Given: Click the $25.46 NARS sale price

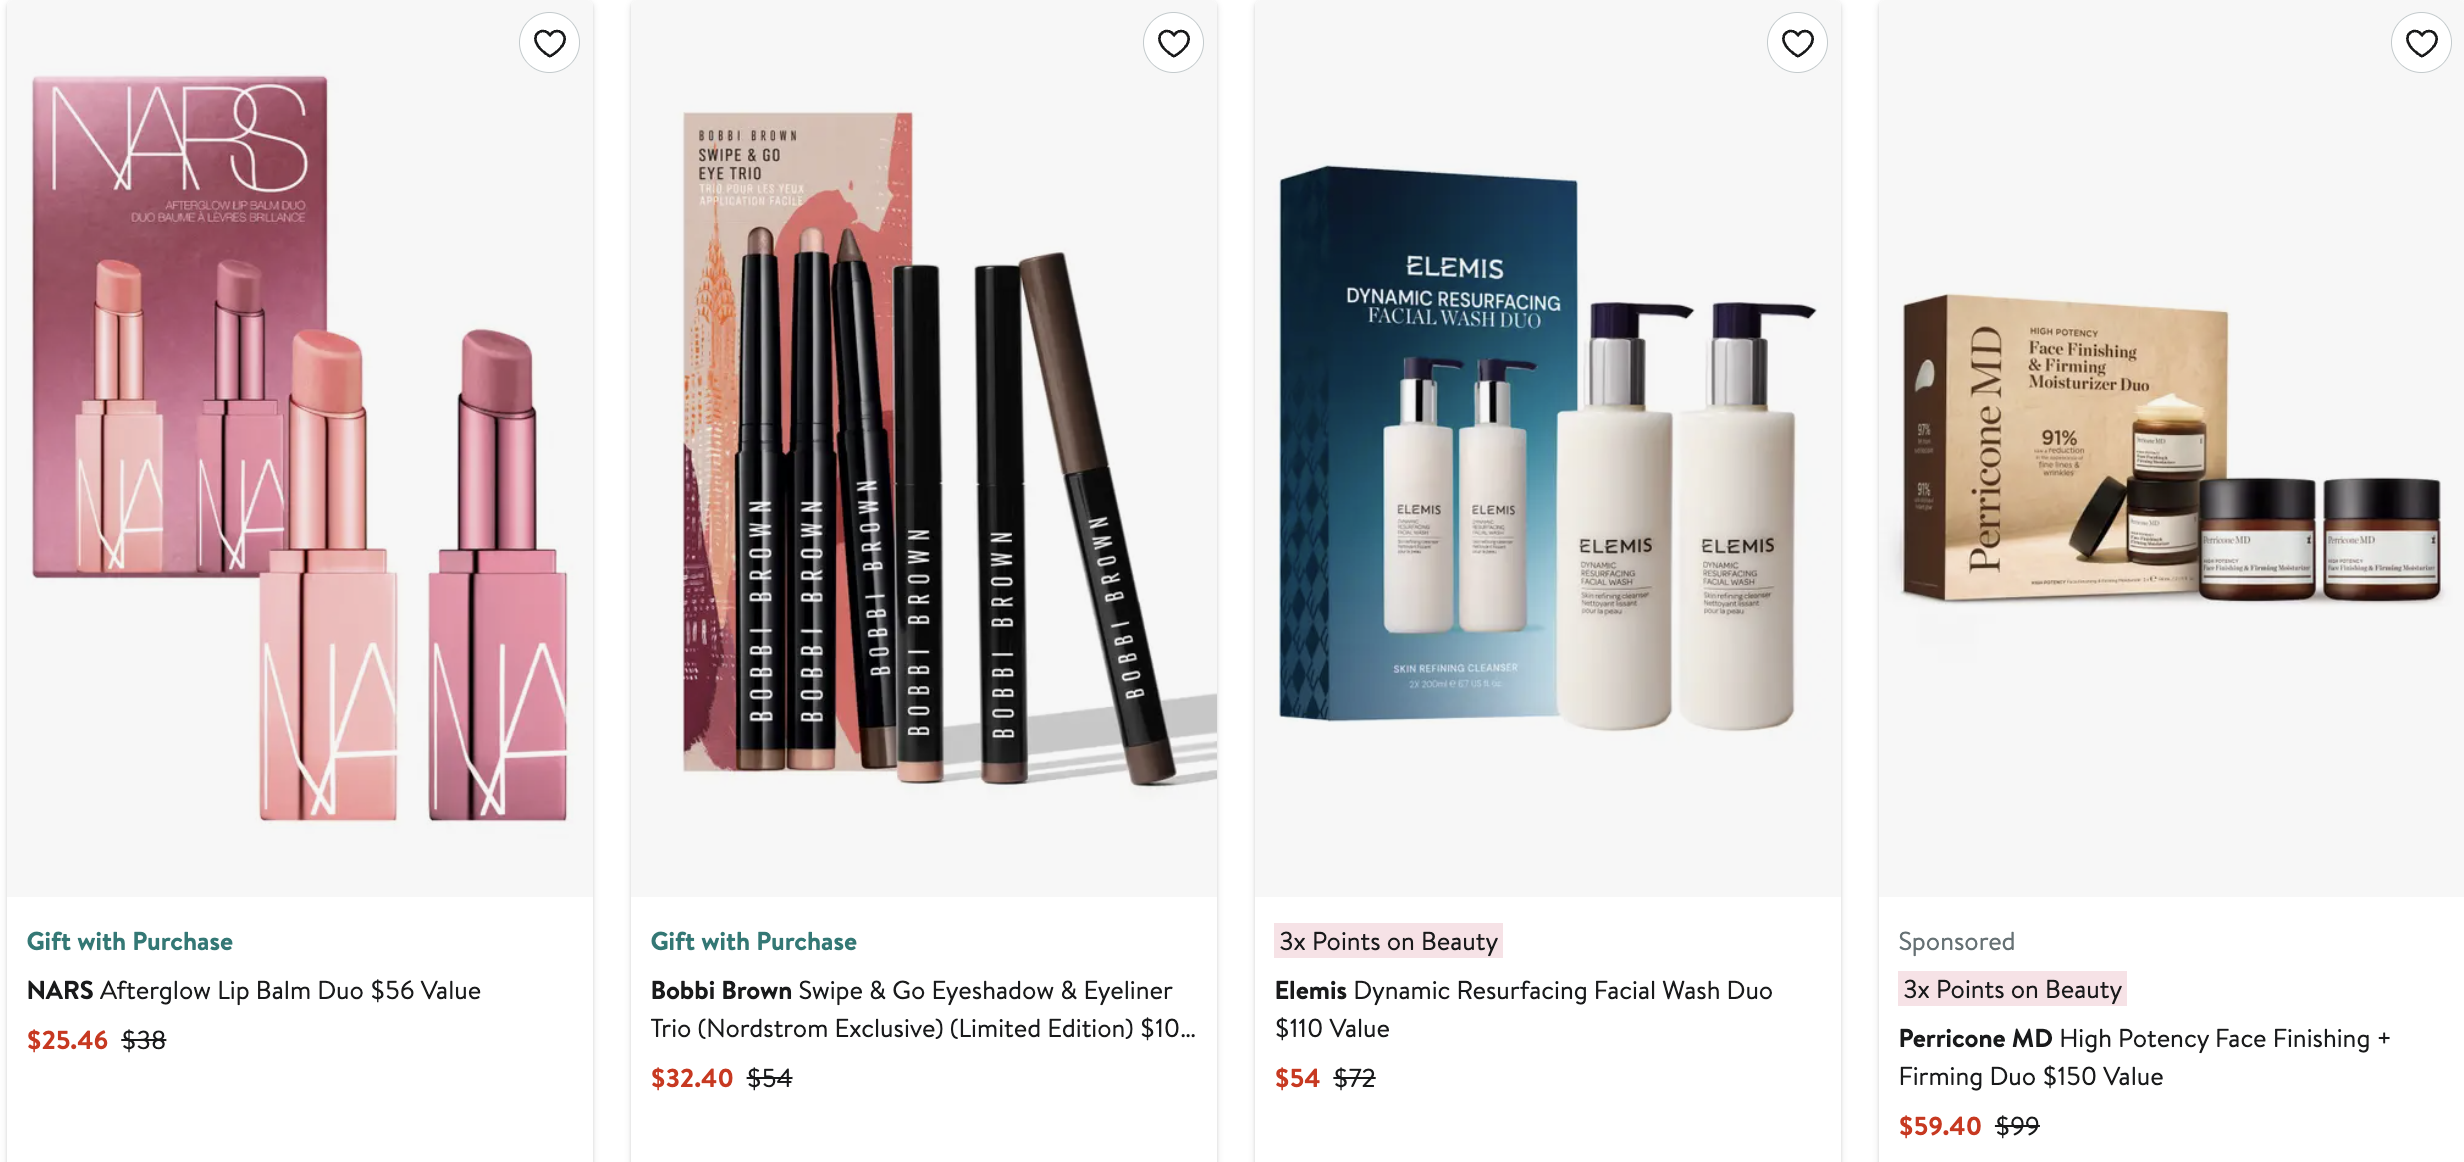Looking at the screenshot, I should pos(67,1040).
